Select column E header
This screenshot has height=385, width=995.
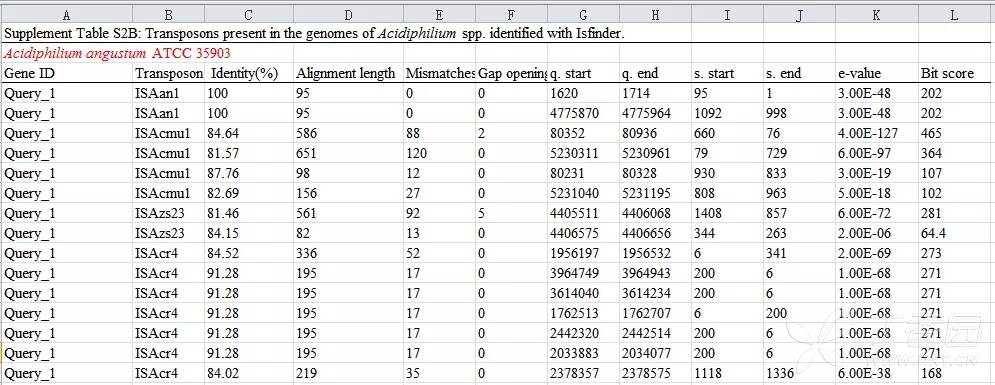click(x=439, y=15)
